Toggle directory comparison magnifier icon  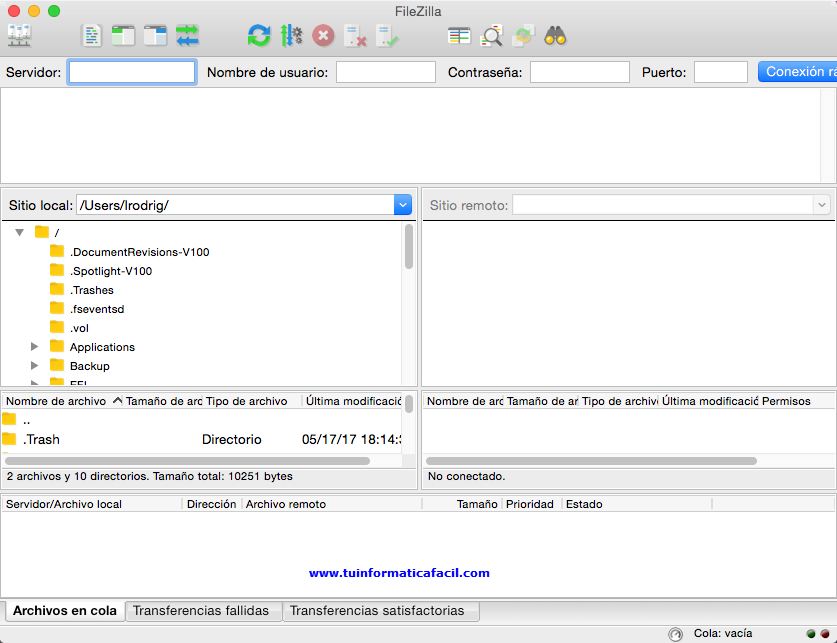pyautogui.click(x=491, y=36)
